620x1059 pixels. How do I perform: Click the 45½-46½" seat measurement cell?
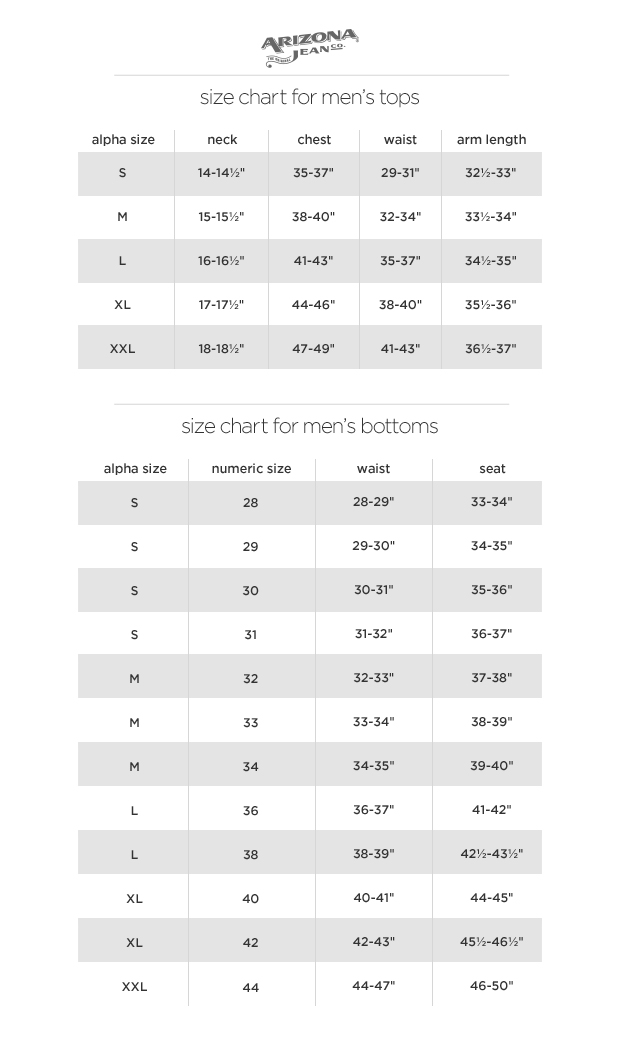[x=491, y=942]
